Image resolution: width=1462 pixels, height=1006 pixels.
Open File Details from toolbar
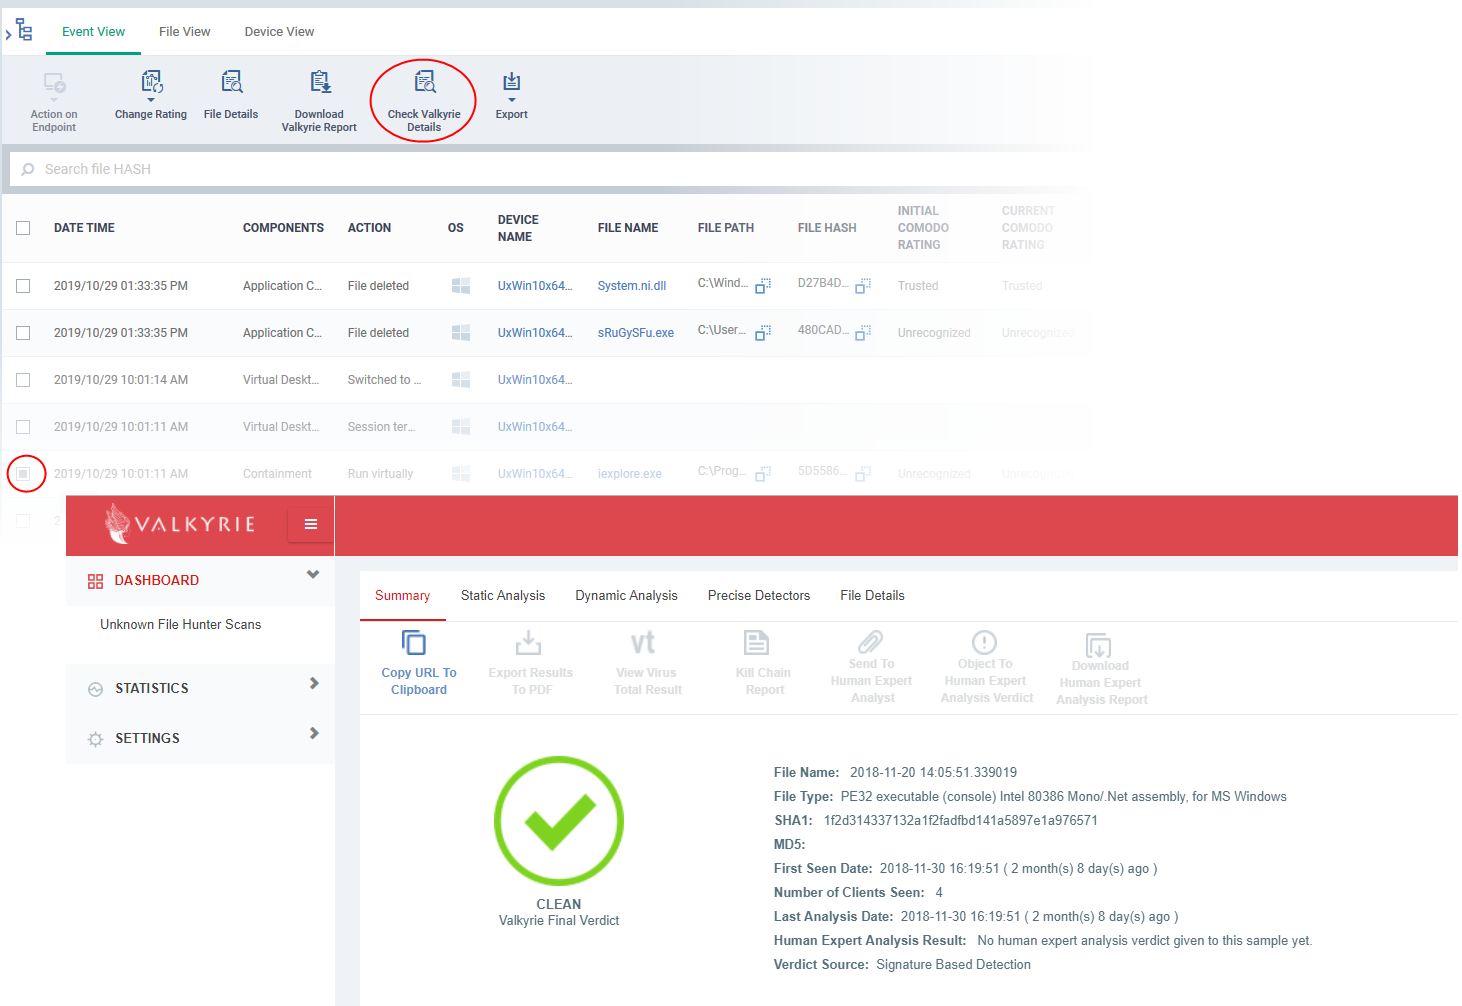pyautogui.click(x=231, y=82)
